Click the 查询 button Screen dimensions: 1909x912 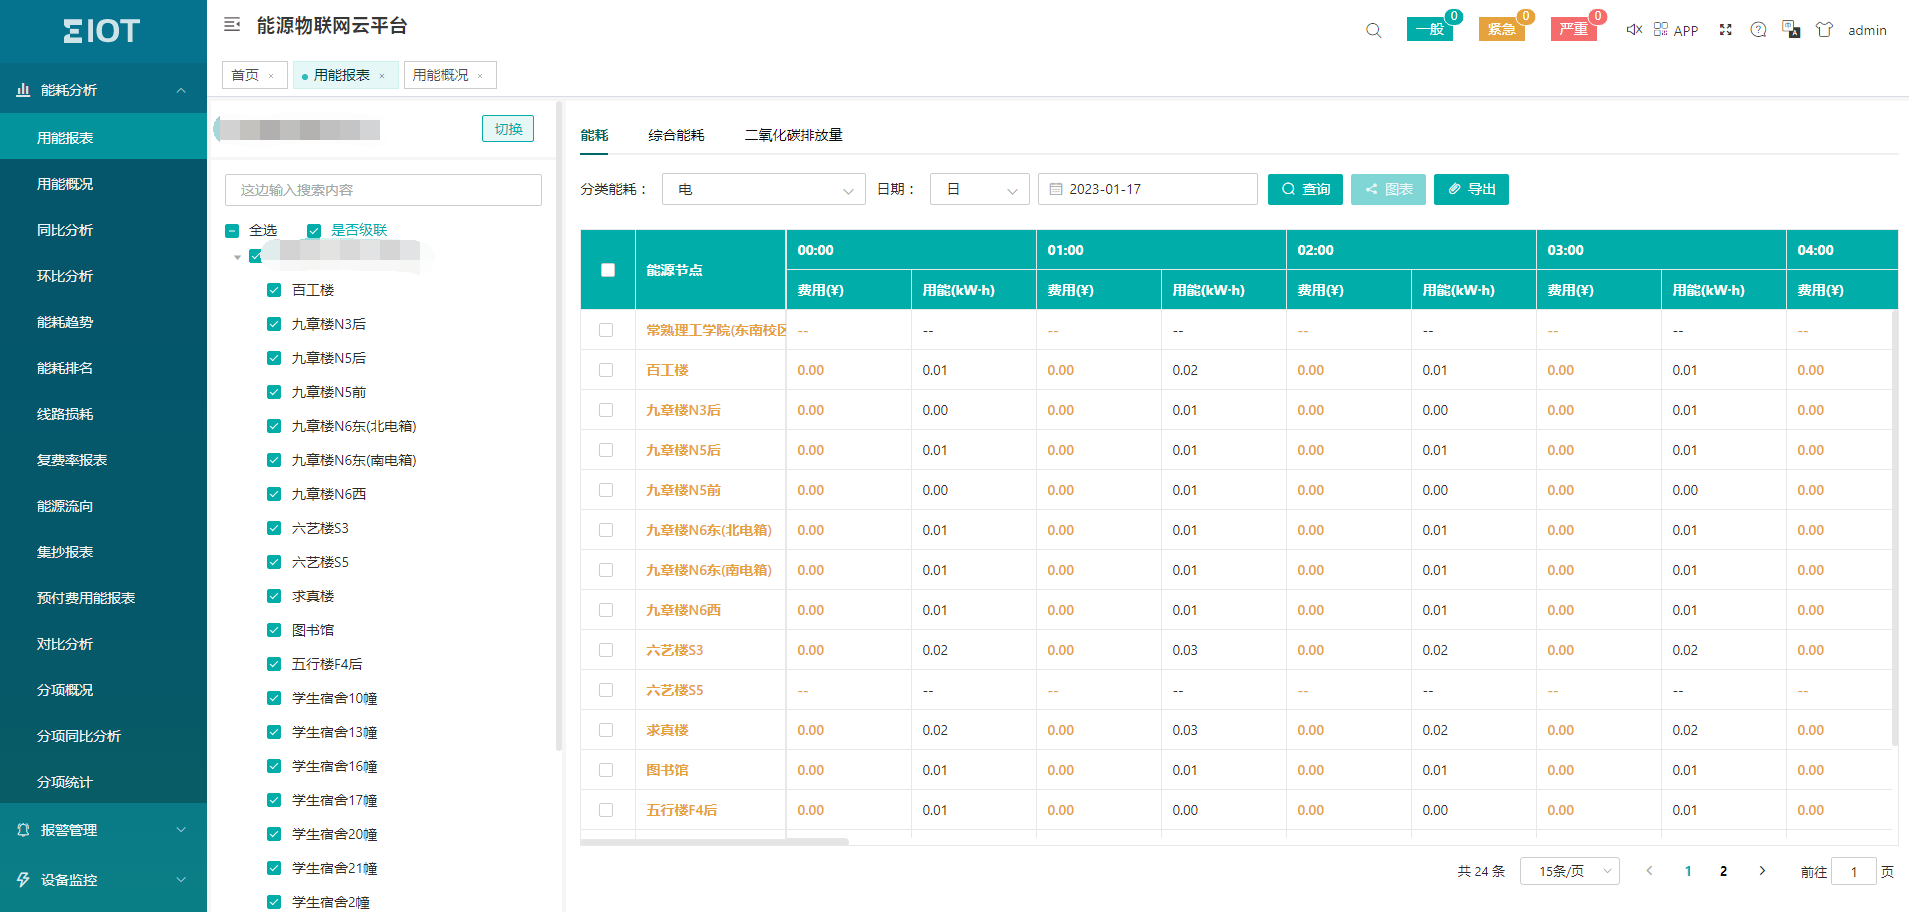pyautogui.click(x=1305, y=189)
